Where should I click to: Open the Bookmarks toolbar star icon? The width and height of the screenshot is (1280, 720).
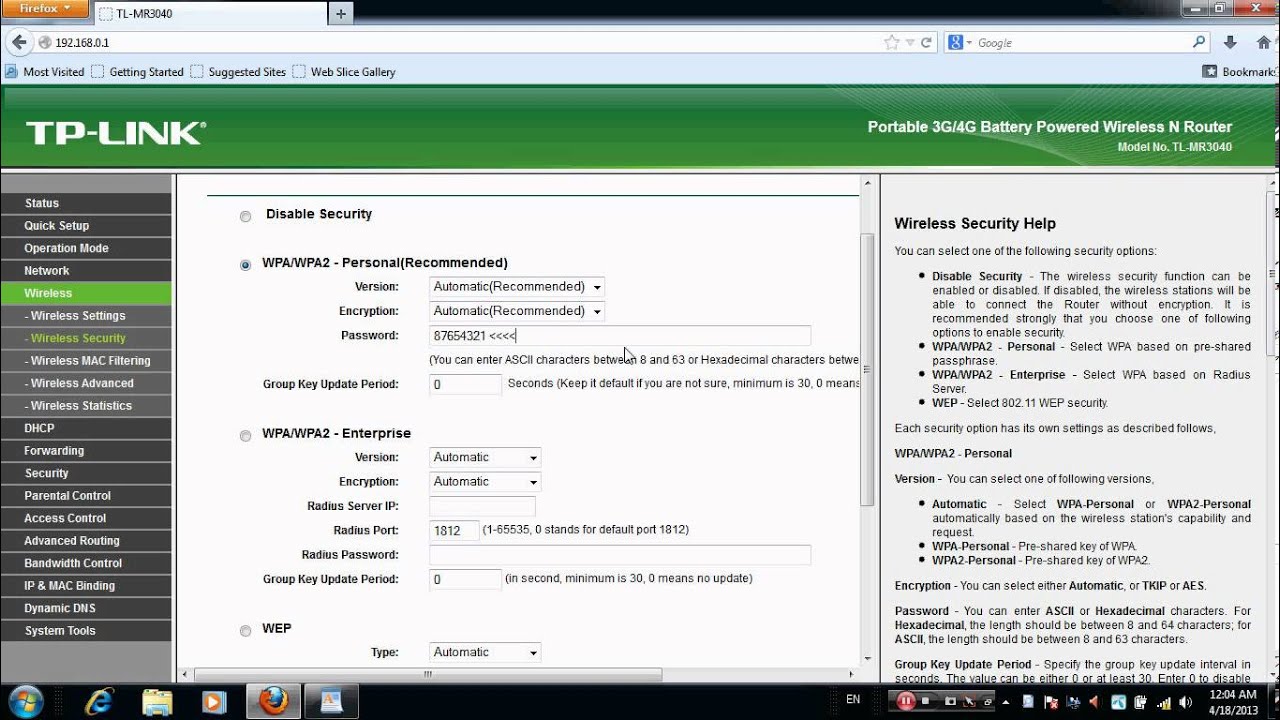coord(1211,72)
